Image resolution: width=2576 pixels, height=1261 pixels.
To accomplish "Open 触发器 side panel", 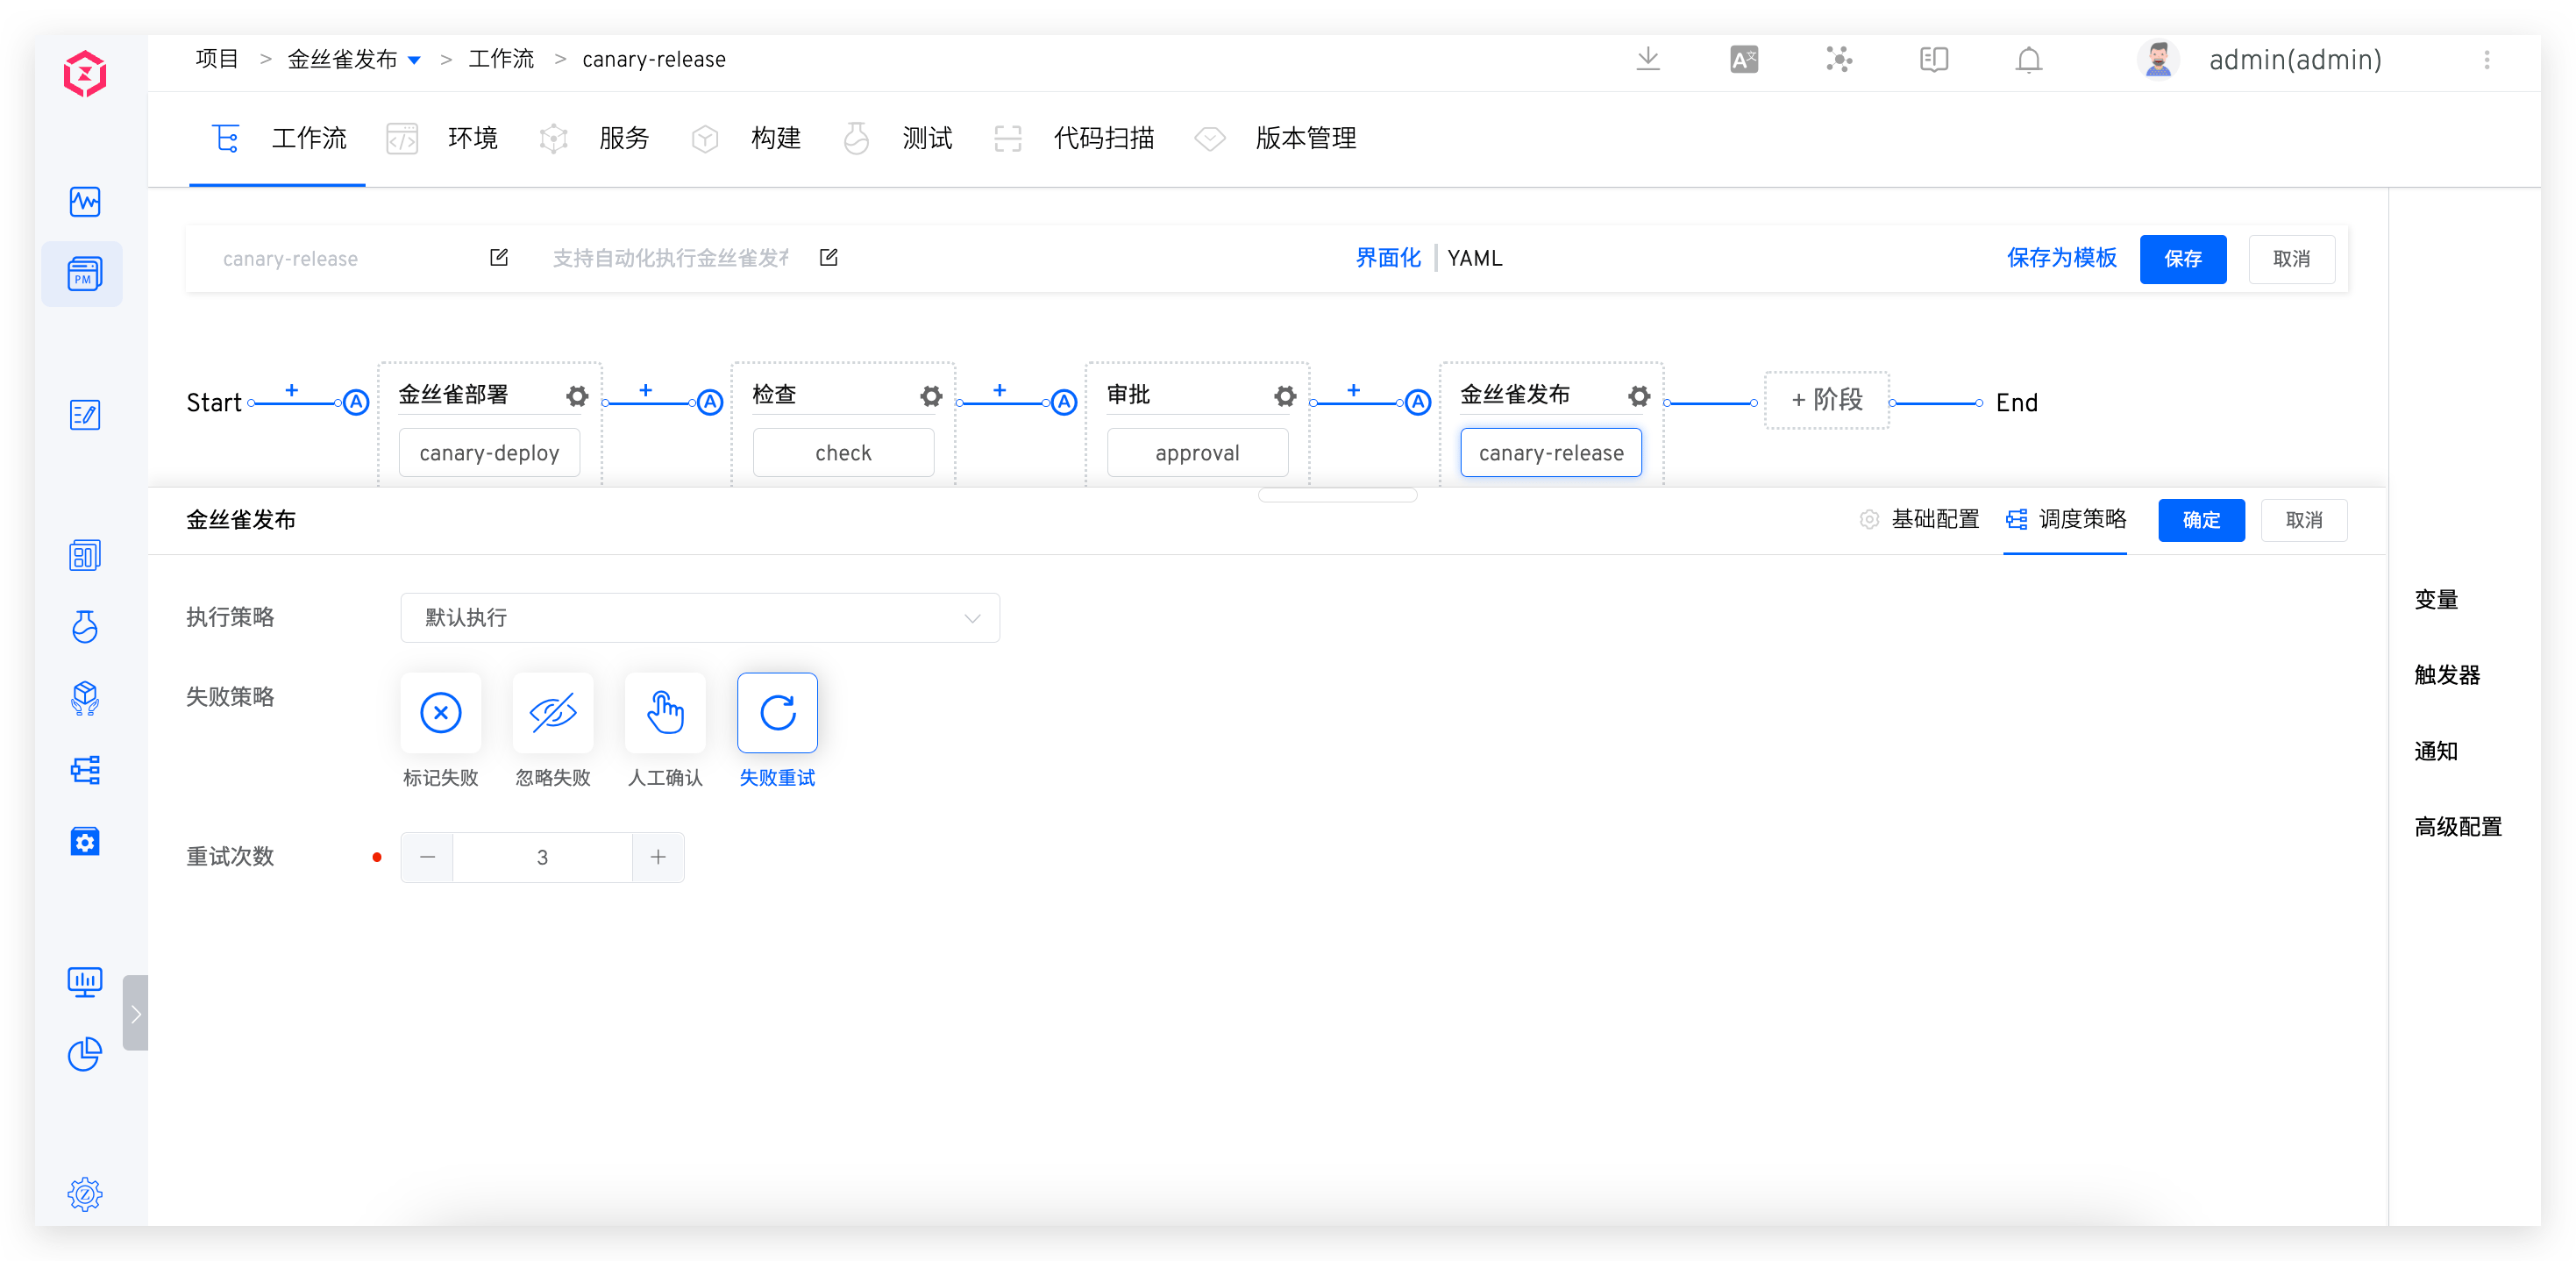I will [2447, 675].
